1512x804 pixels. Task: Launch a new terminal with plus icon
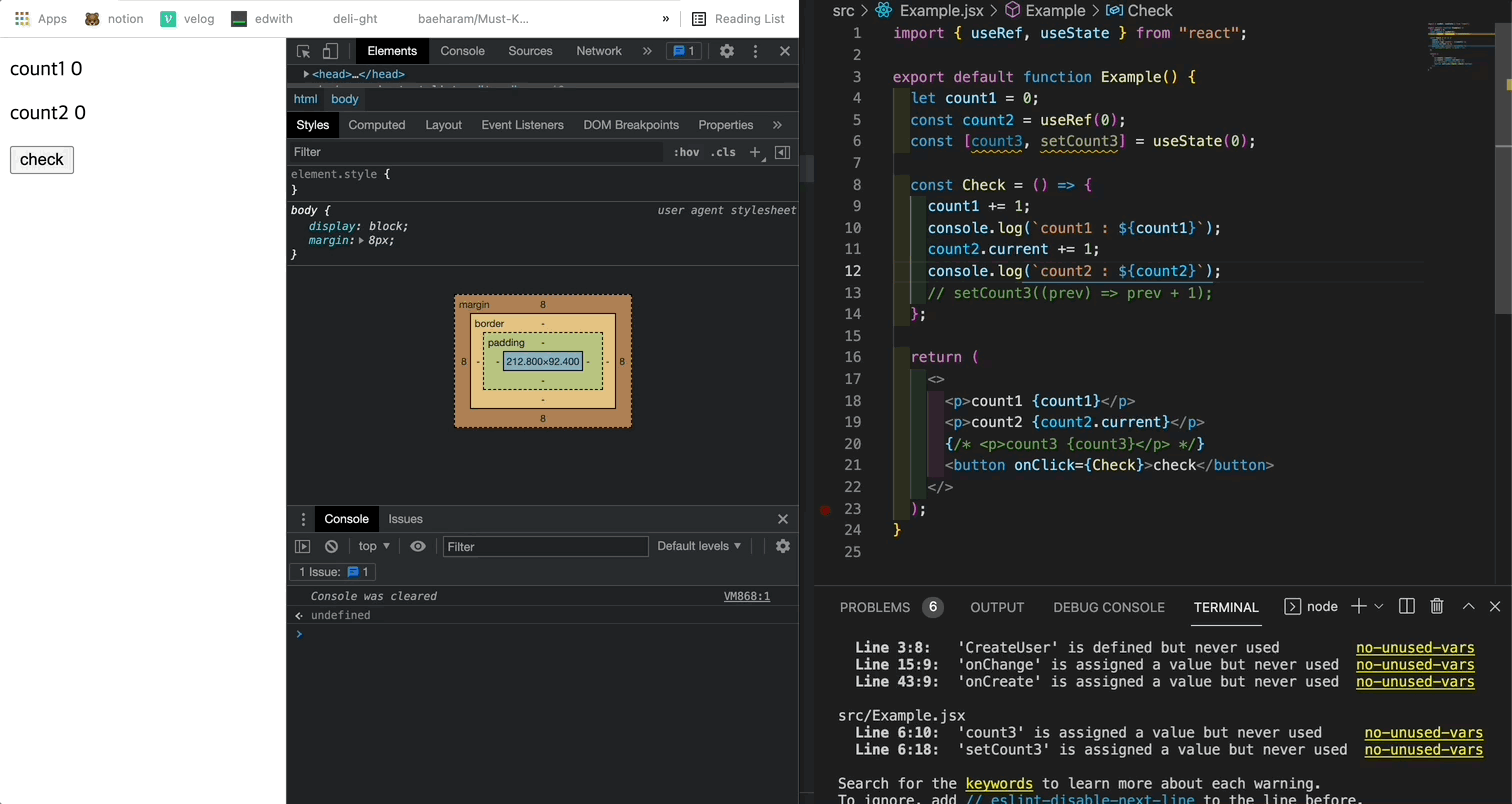point(1358,606)
